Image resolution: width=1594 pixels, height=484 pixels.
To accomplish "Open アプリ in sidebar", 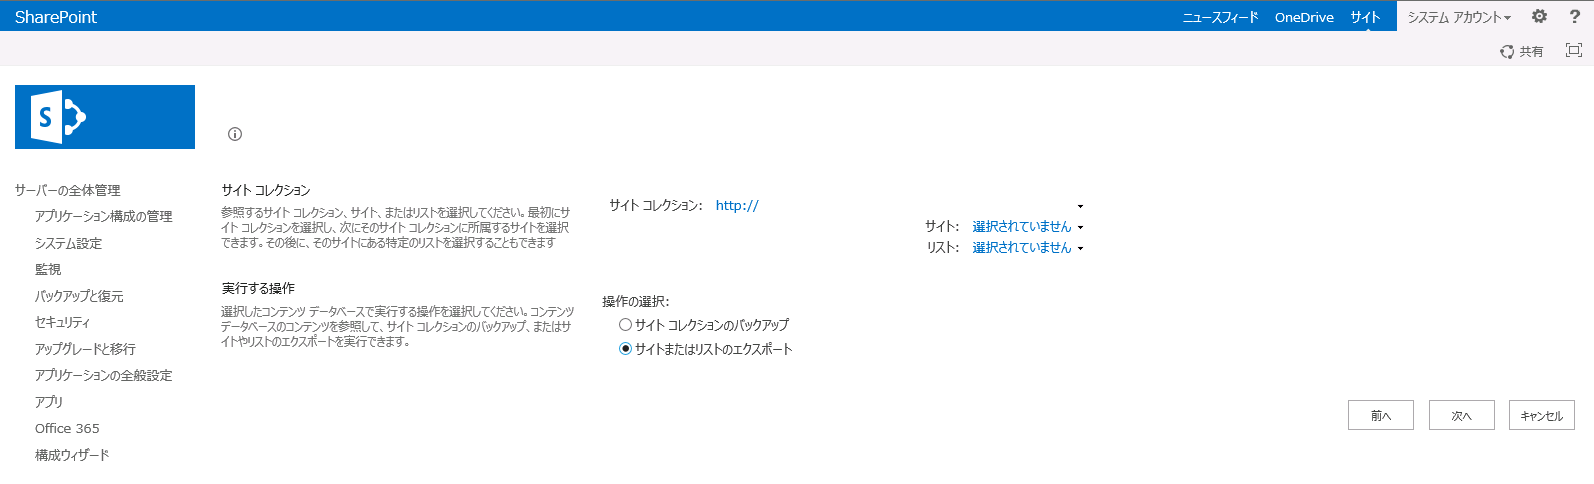I will 49,402.
